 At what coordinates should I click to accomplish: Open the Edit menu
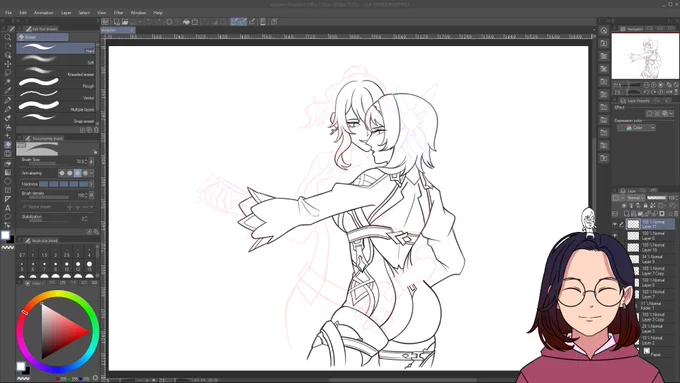(x=23, y=13)
